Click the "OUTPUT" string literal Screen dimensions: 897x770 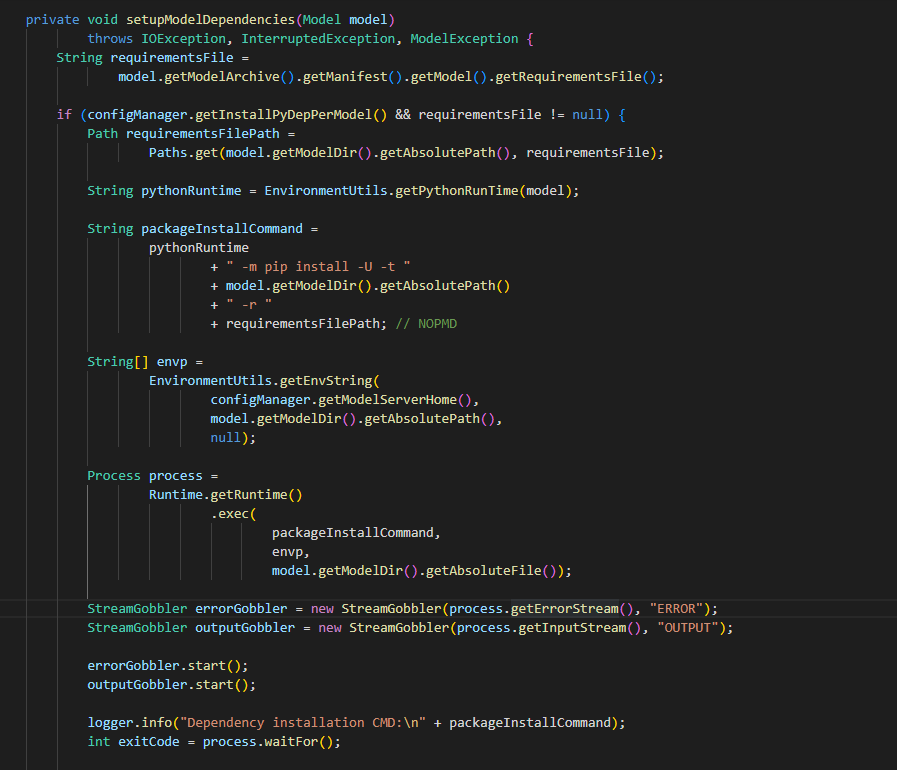[x=687, y=628]
